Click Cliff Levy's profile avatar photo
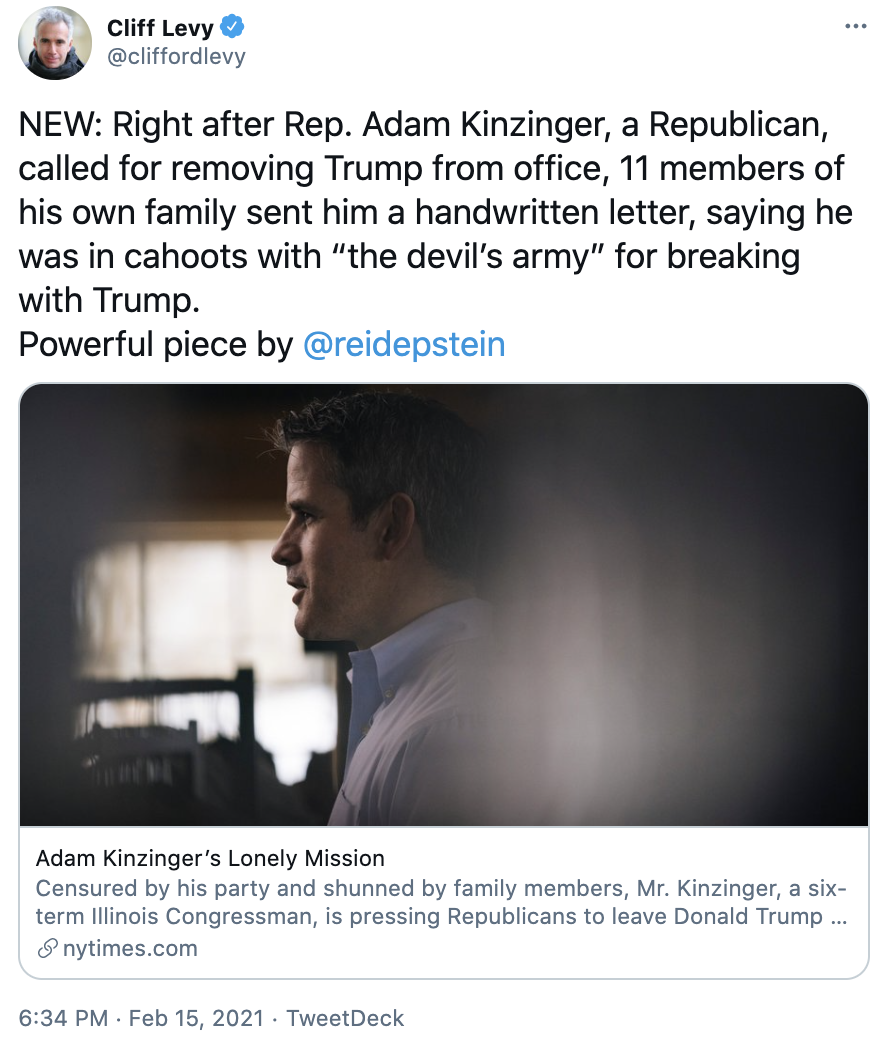Image resolution: width=878 pixels, height=1046 pixels. click(x=56, y=42)
